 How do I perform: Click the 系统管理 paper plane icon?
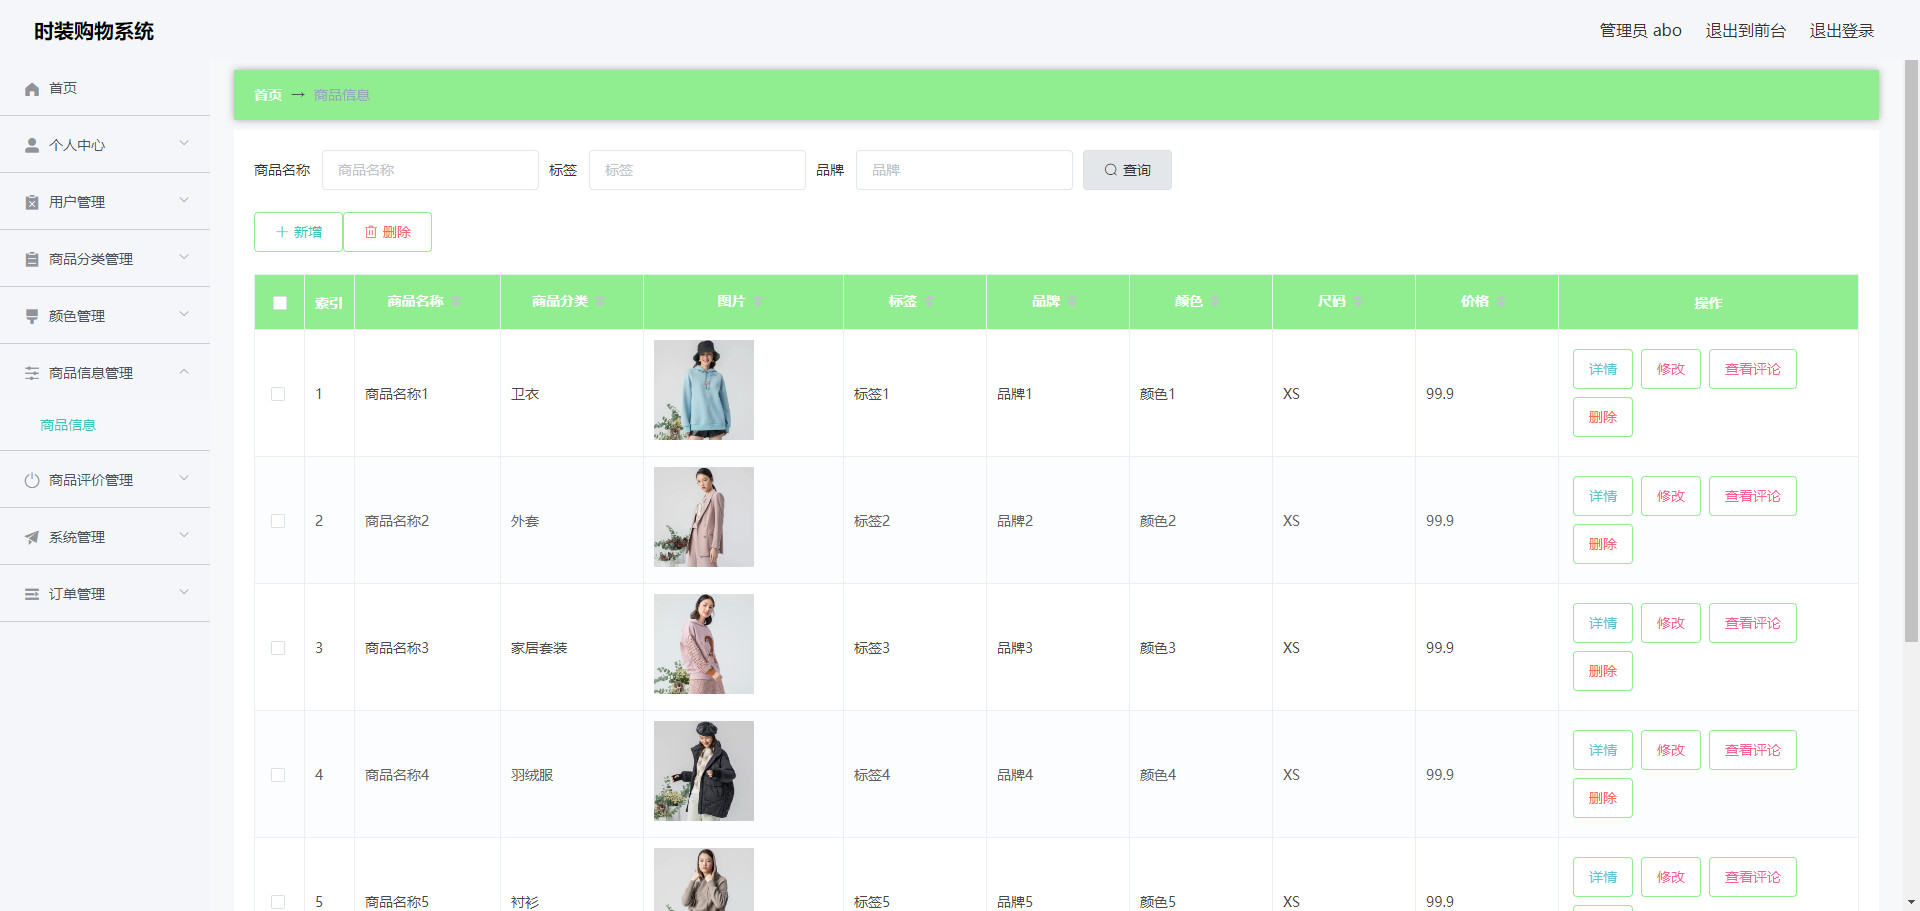pos(32,537)
